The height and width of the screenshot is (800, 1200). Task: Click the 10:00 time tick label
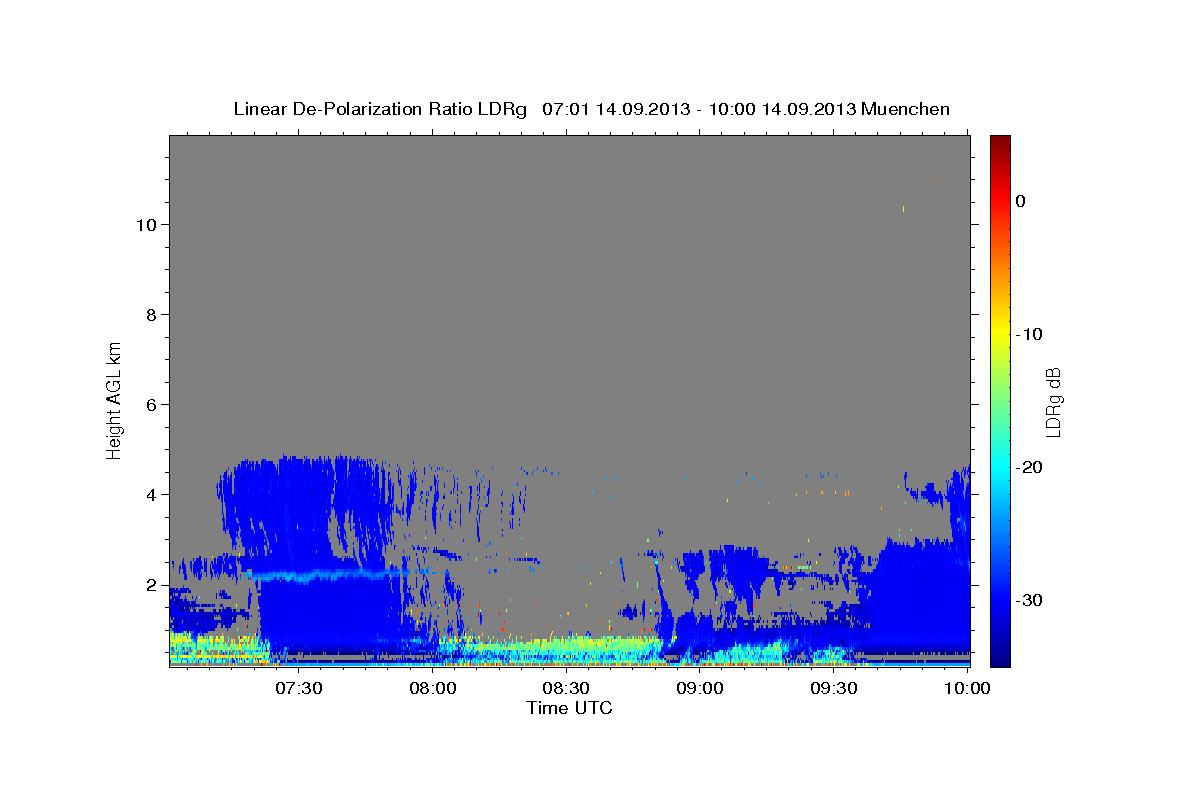(967, 688)
